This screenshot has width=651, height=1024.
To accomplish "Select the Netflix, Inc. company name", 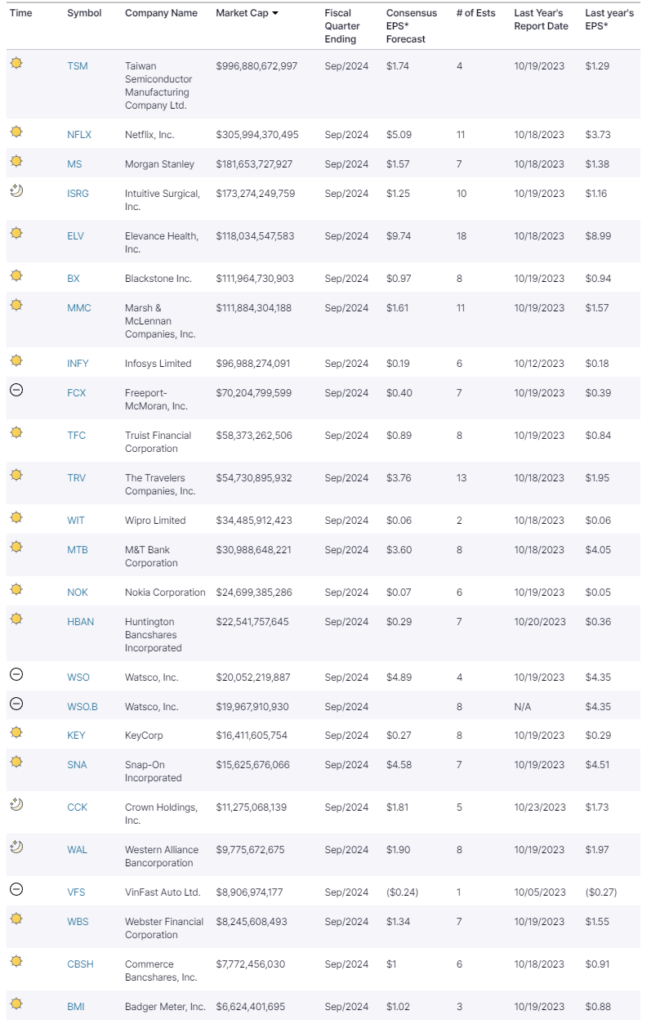I will [x=149, y=135].
